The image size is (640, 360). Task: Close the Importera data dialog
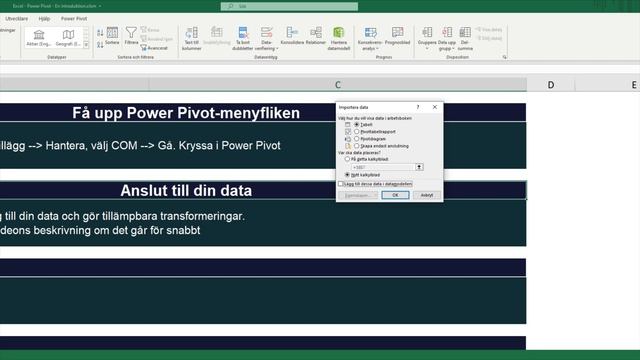click(435, 107)
